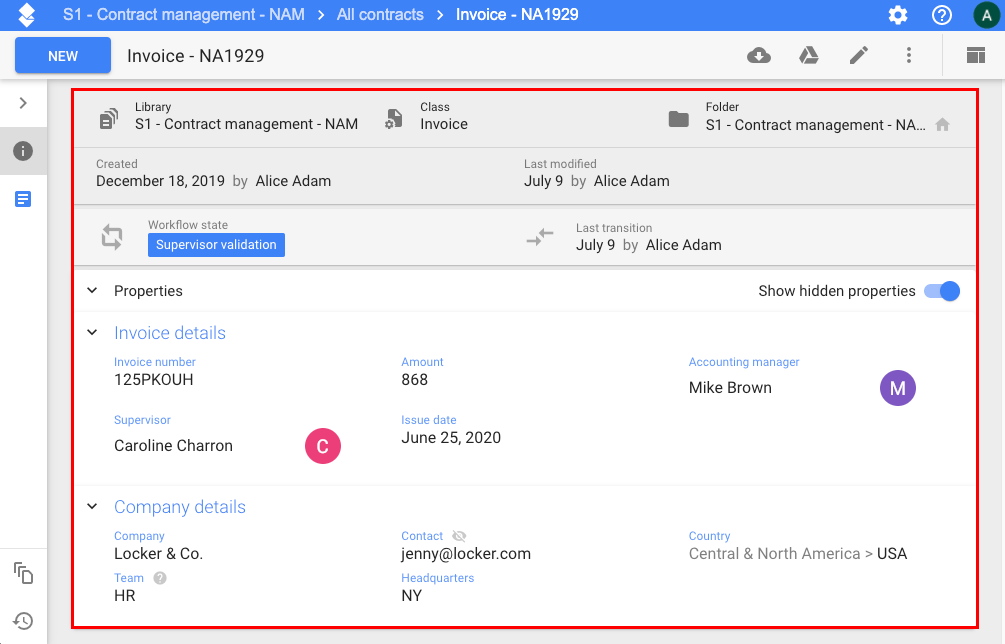Select the comments panel in left sidebar
Viewport: 1005px width, 644px height.
coord(23,199)
